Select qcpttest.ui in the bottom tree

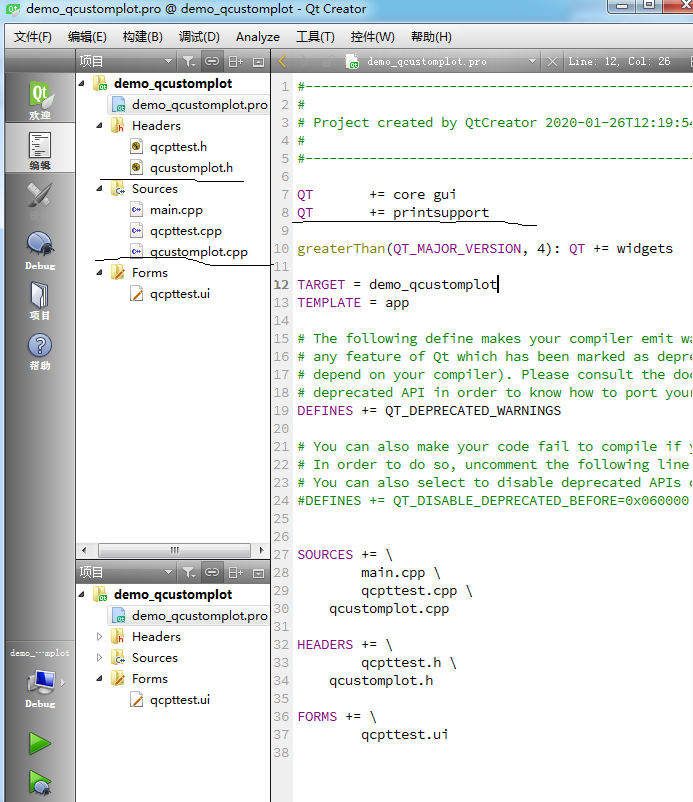tap(180, 700)
